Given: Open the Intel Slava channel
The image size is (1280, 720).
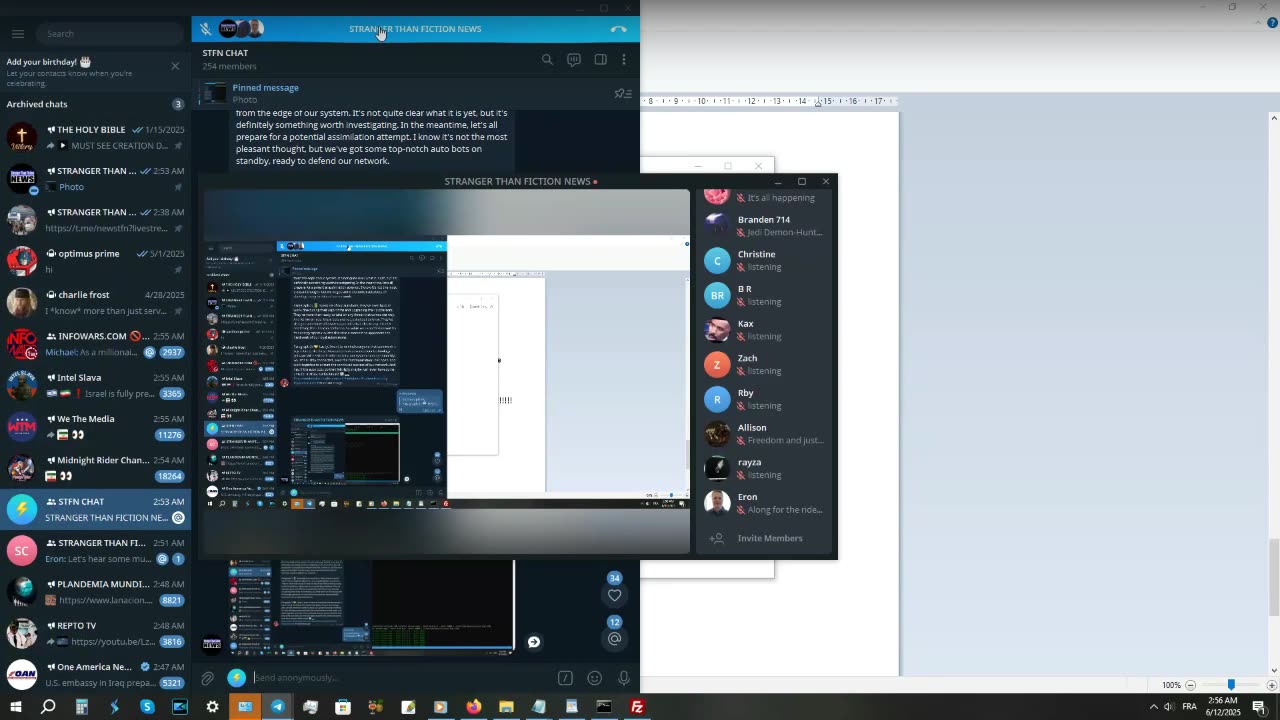Looking at the screenshot, I should click(95, 385).
